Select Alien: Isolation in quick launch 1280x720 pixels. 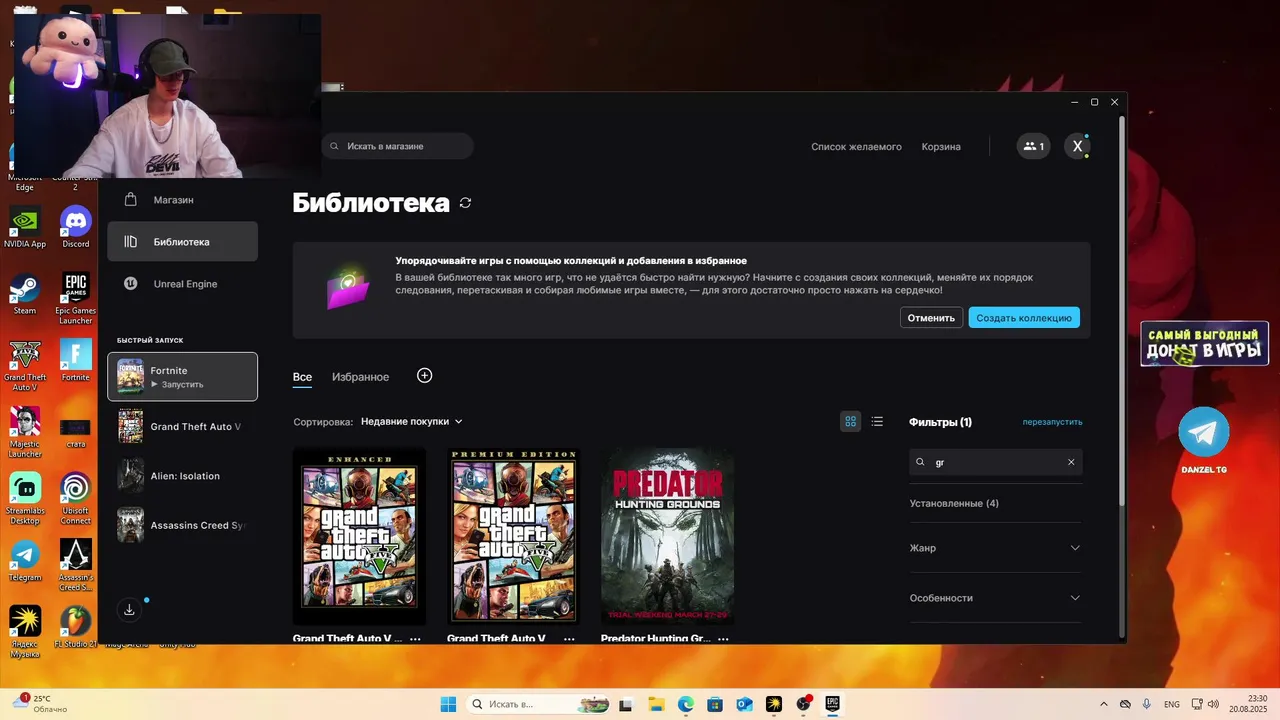tap(182, 476)
